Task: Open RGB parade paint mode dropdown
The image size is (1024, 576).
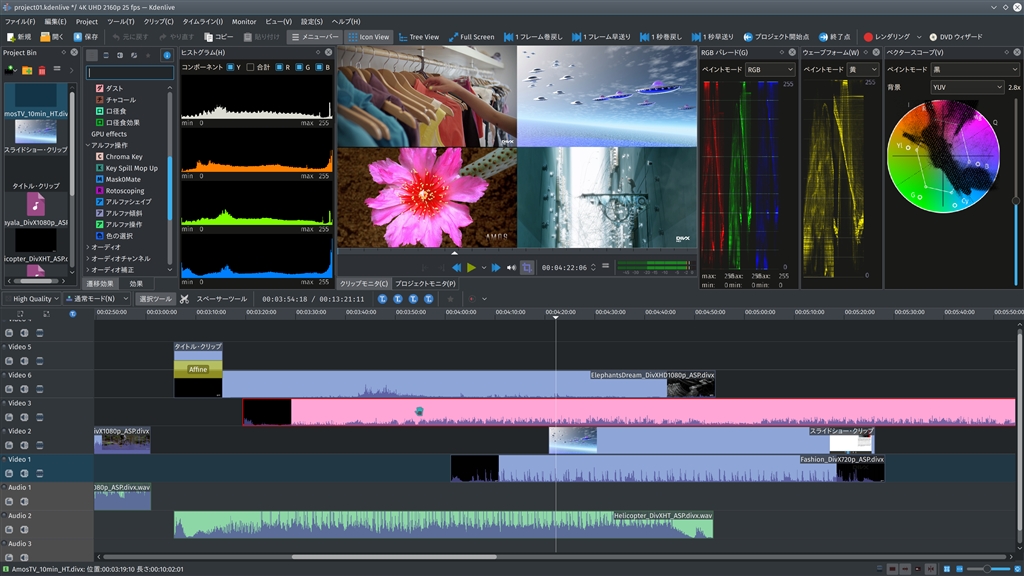Action: click(x=769, y=70)
